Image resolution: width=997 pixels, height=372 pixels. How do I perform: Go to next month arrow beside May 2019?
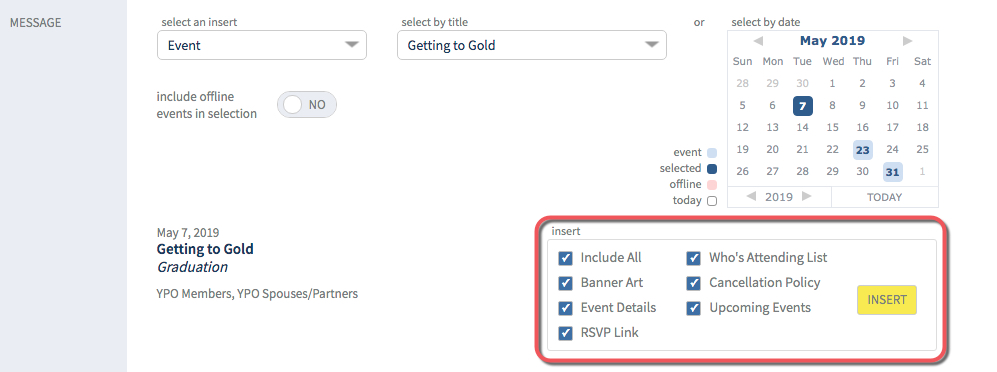(x=907, y=41)
